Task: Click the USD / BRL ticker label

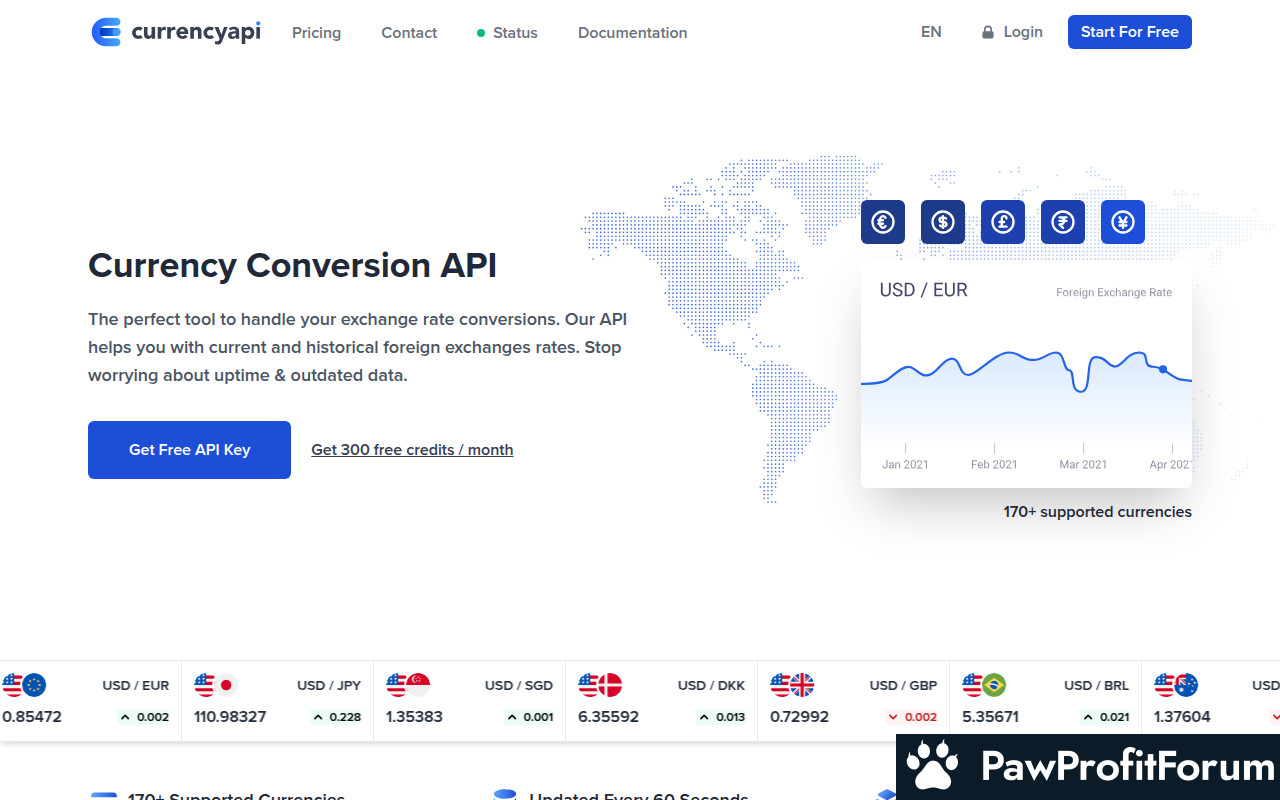Action: pyautogui.click(x=1096, y=685)
